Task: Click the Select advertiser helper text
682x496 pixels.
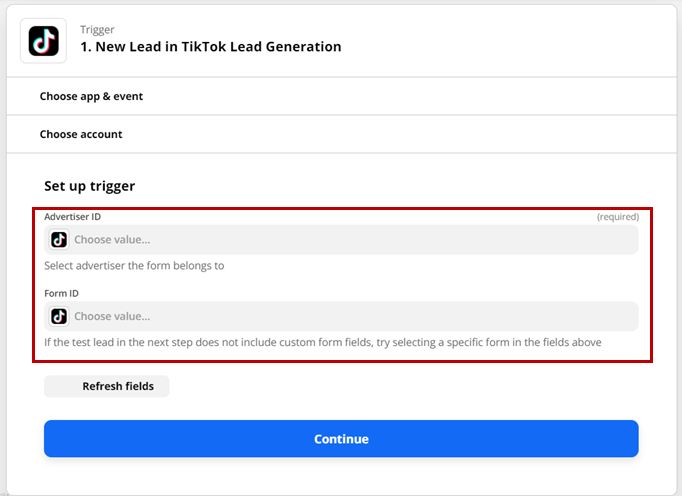Action: [134, 266]
